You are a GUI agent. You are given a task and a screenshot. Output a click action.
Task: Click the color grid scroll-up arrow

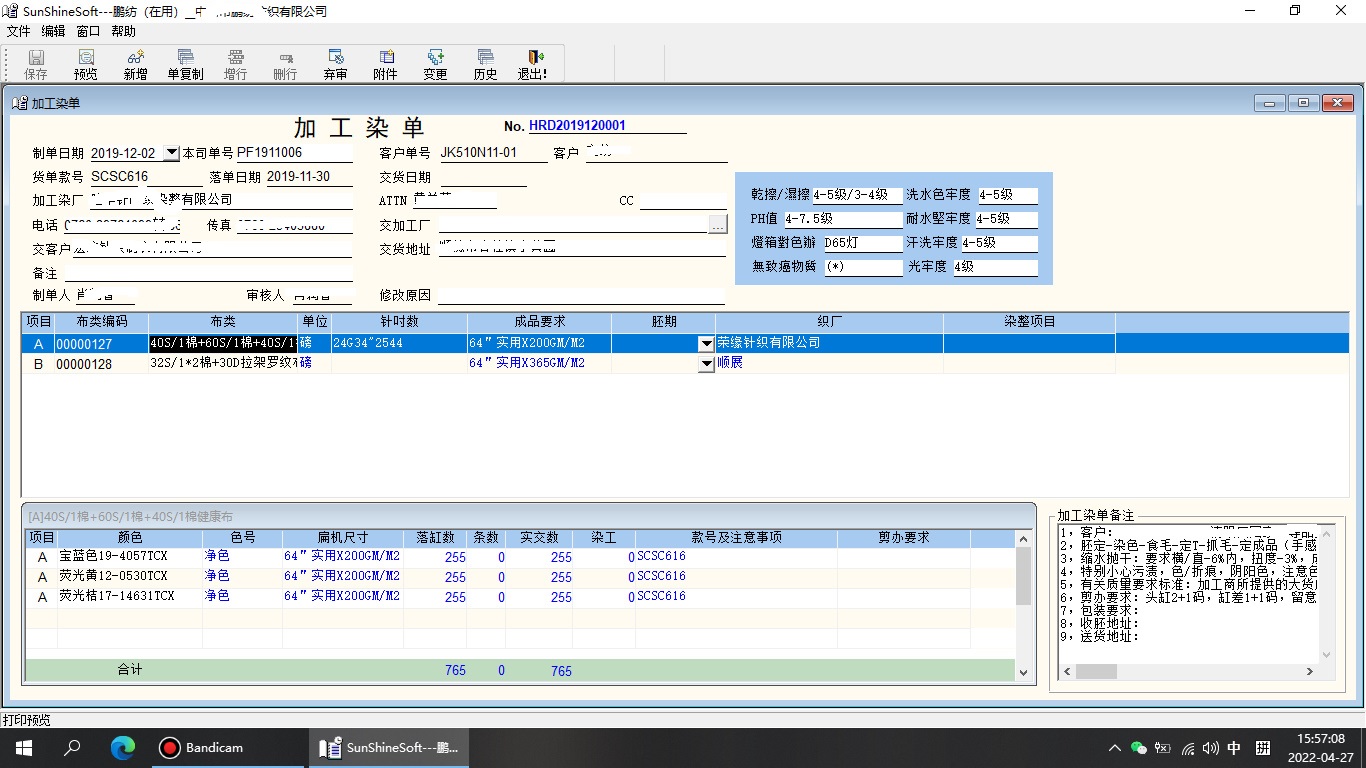coord(1023,539)
